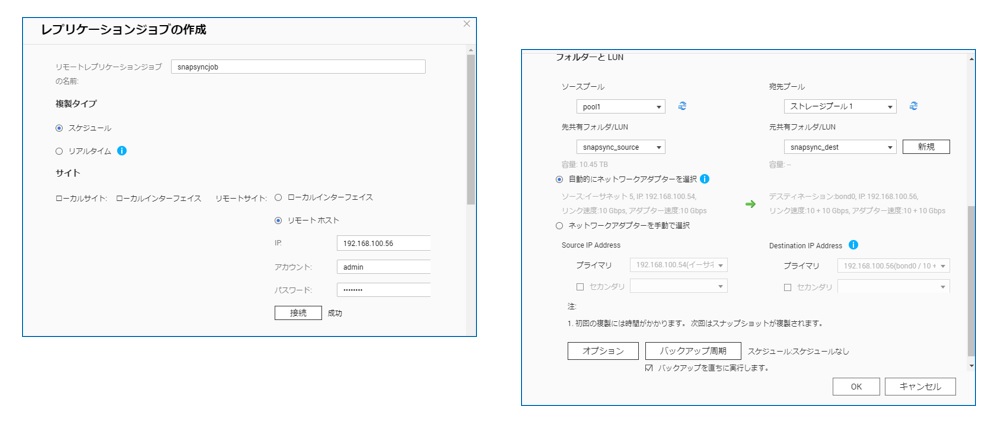Click the info icon next to リアルタイム
The width and height of the screenshot is (990, 424).
click(122, 151)
